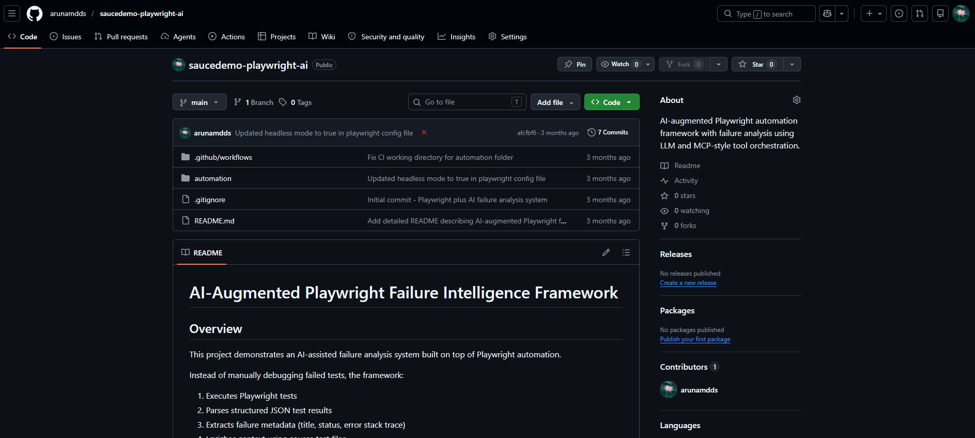Click Create a new release

pyautogui.click(x=688, y=283)
